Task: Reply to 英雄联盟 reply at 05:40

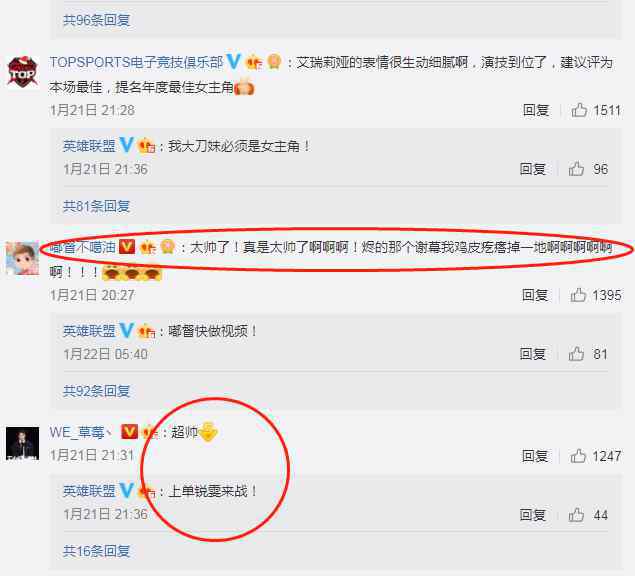Action: (x=533, y=354)
